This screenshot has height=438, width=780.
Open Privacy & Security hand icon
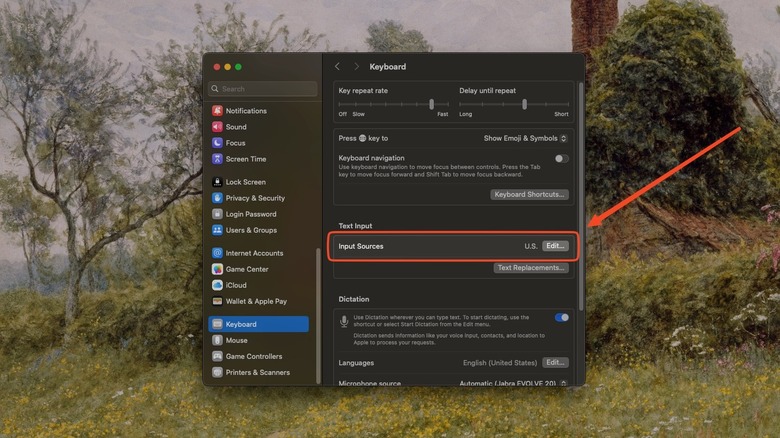pyautogui.click(x=217, y=198)
